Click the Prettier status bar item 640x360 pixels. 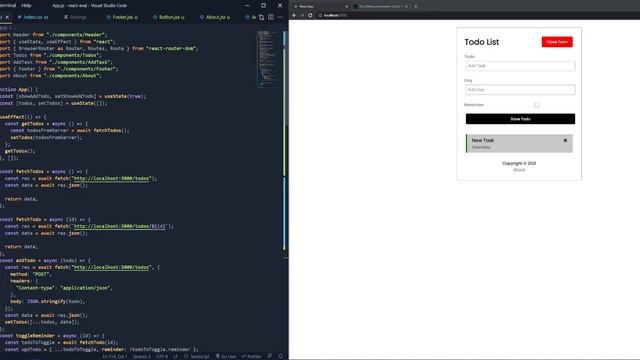251,356
